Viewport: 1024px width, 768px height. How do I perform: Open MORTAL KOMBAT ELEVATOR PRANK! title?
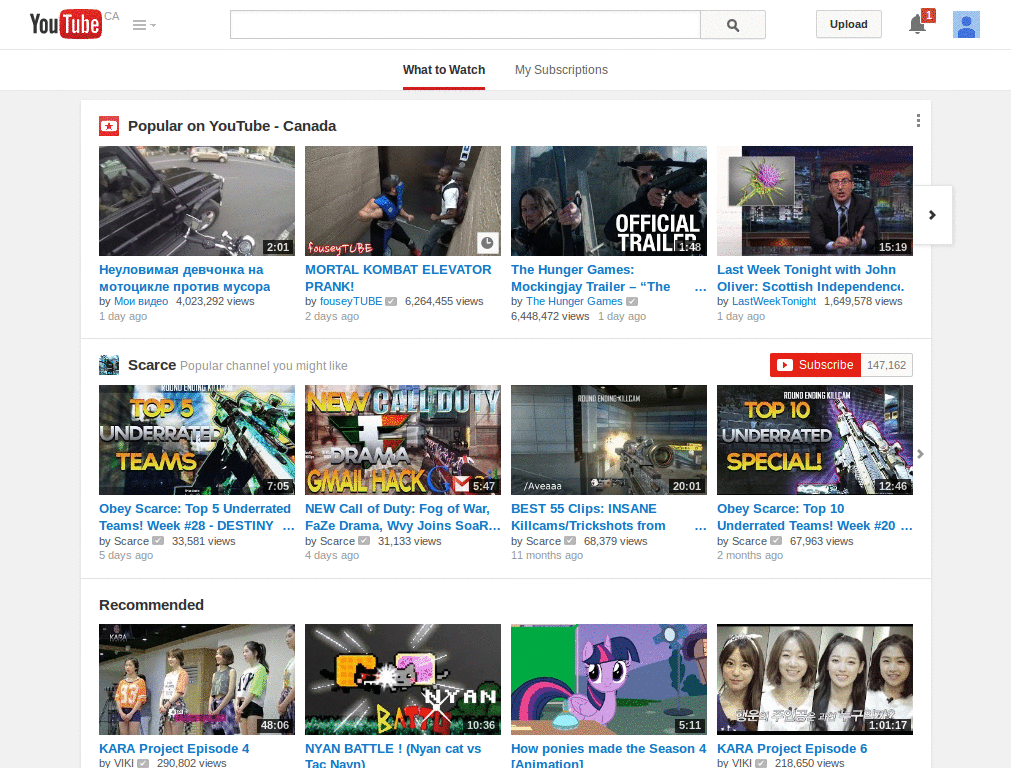[x=398, y=278]
